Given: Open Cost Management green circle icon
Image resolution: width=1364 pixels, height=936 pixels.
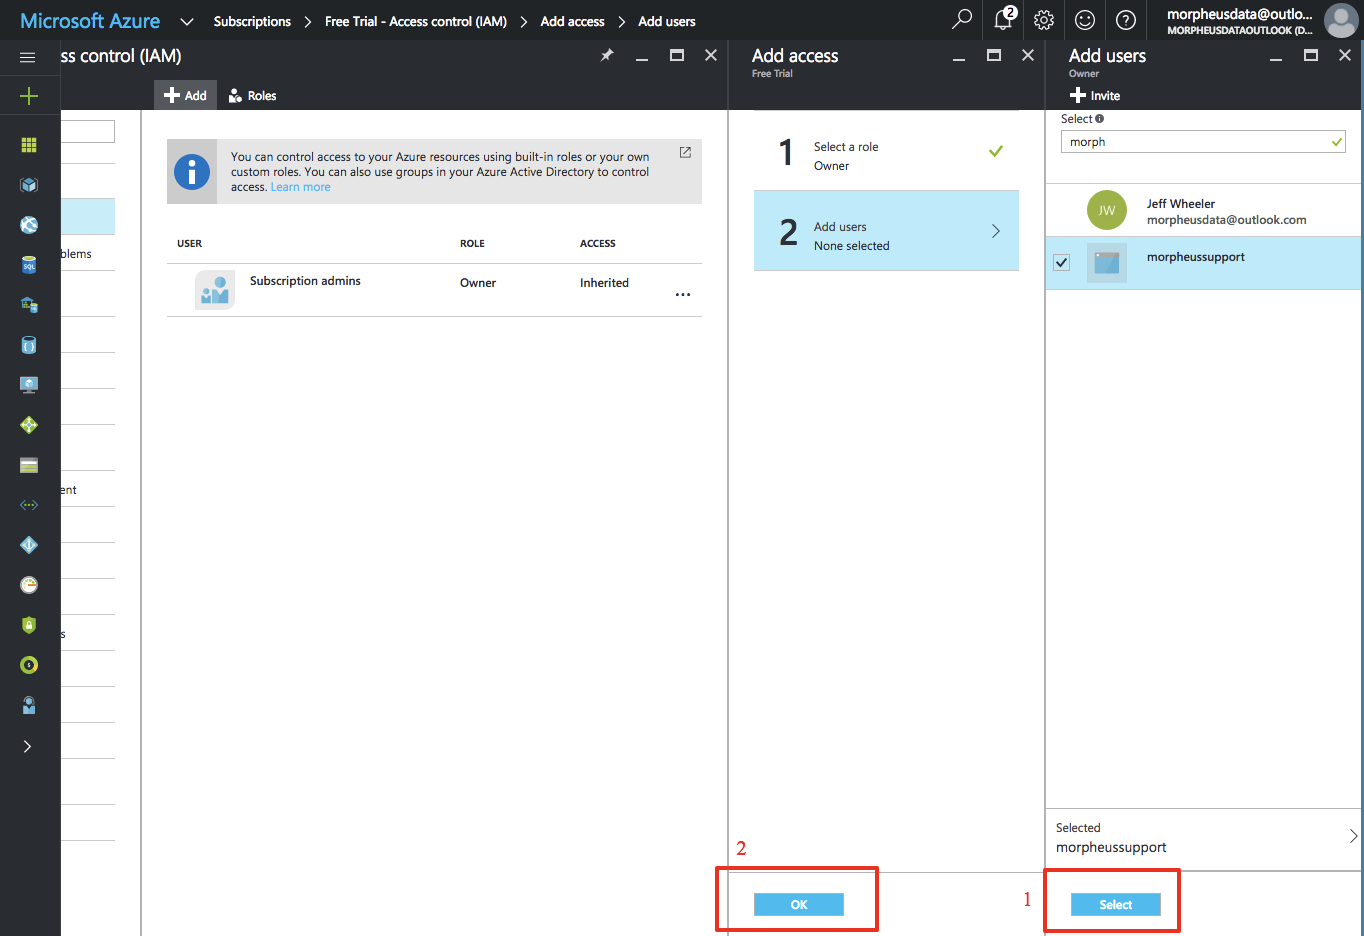Looking at the screenshot, I should 29,665.
